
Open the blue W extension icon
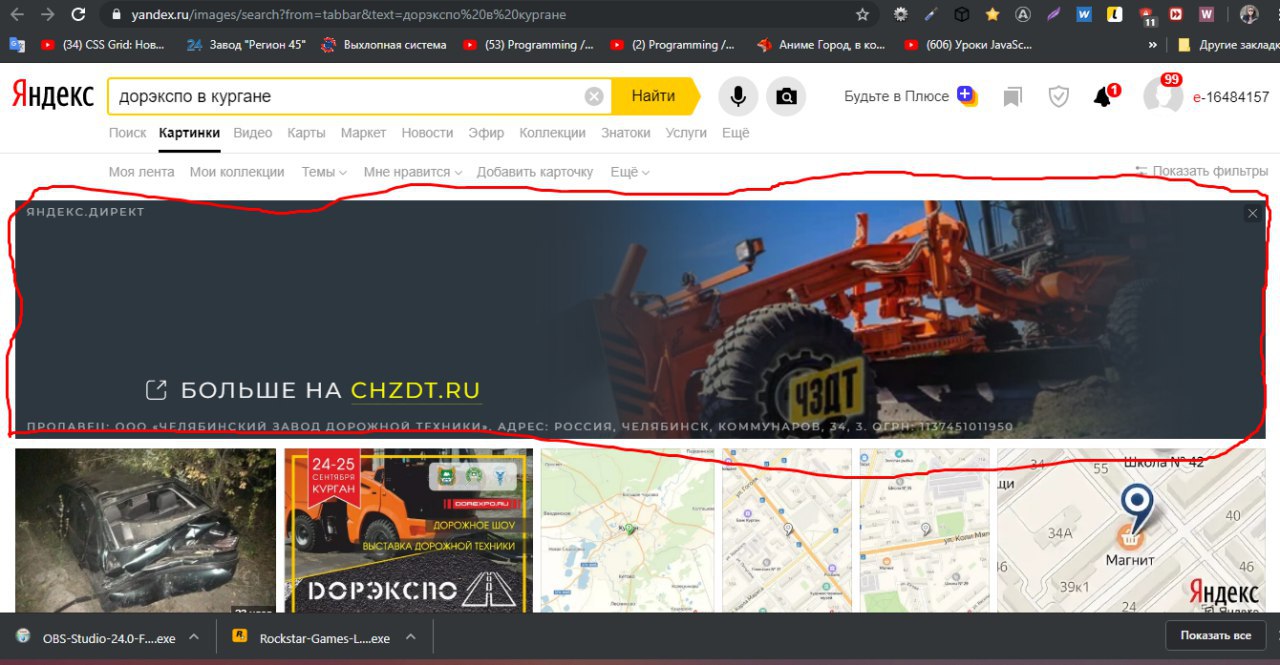tap(1084, 15)
